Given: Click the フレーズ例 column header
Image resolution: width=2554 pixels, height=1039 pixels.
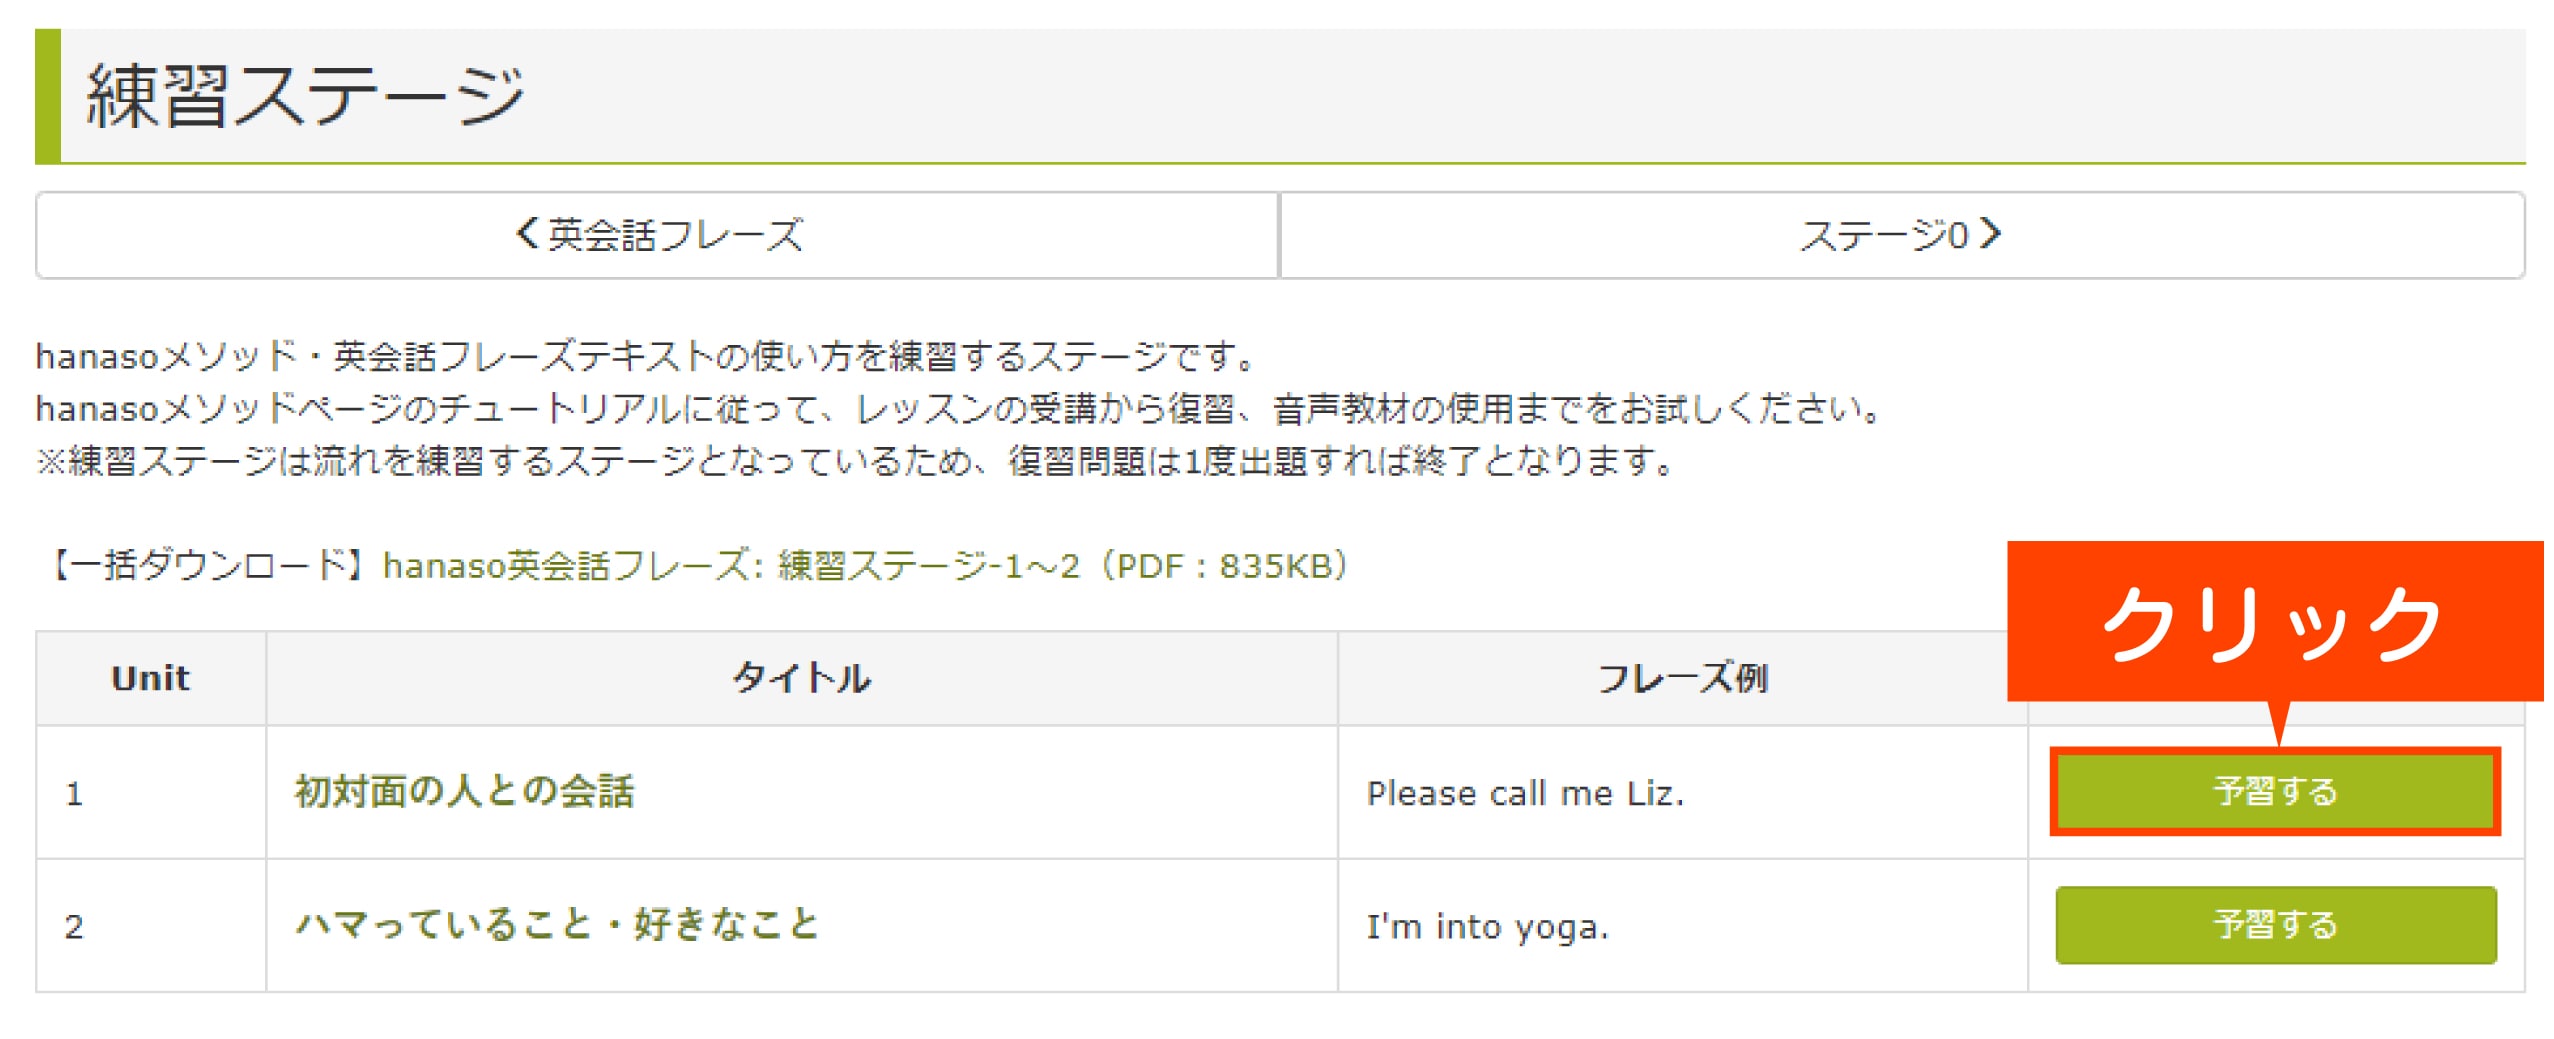Looking at the screenshot, I should click(1682, 678).
